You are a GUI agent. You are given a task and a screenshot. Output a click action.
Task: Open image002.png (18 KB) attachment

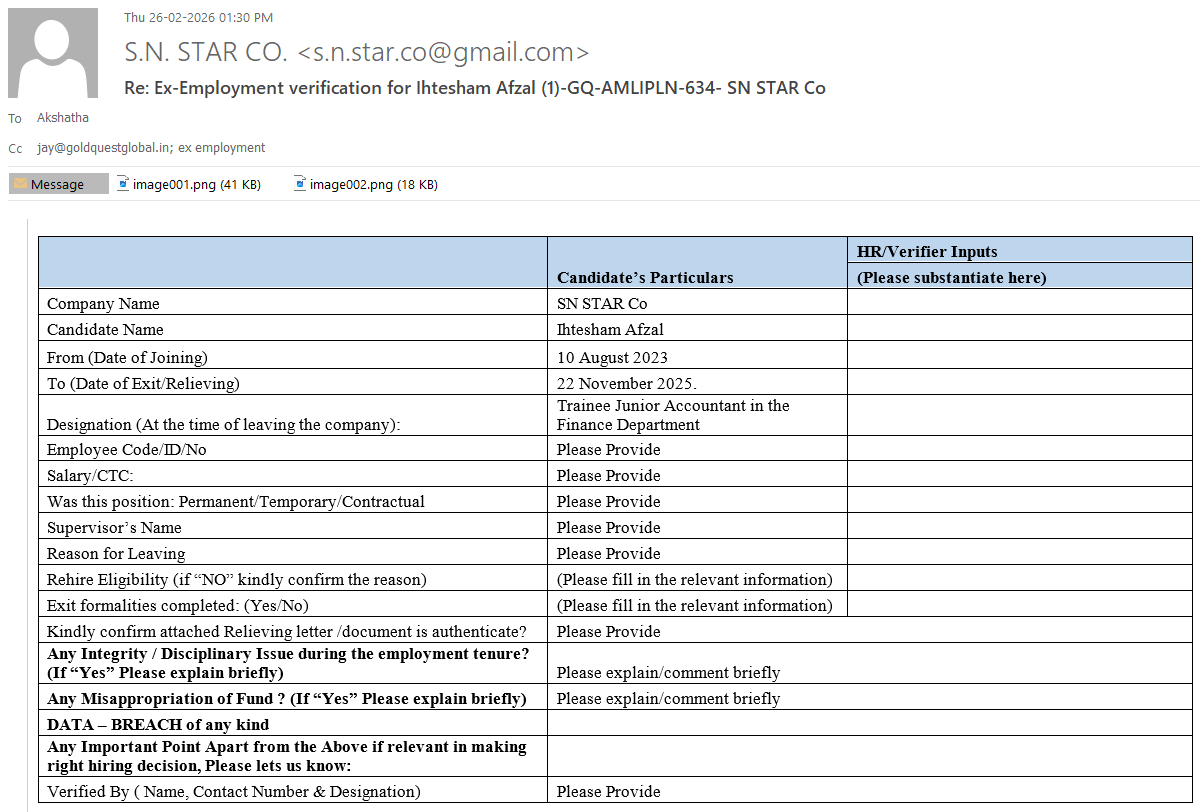point(374,184)
